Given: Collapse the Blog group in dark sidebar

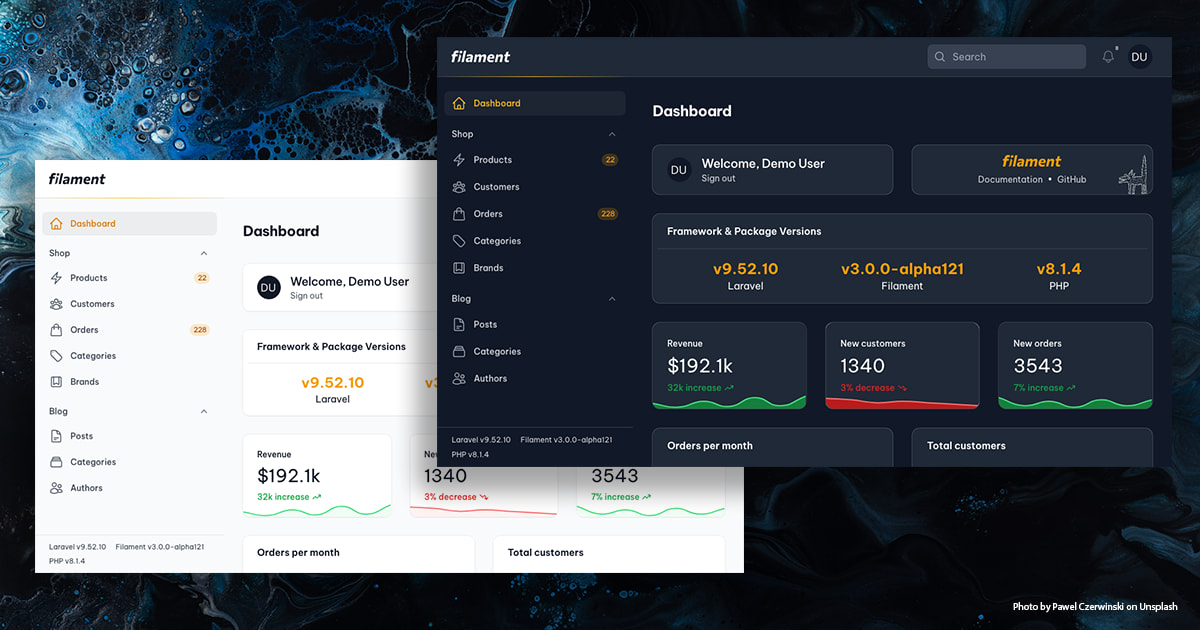Looking at the screenshot, I should (612, 299).
